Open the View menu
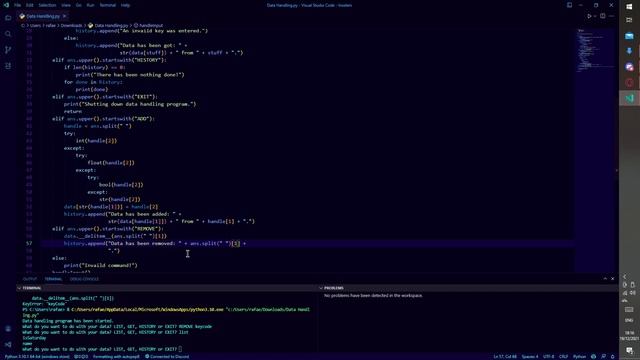The image size is (640, 360). [66, 5]
